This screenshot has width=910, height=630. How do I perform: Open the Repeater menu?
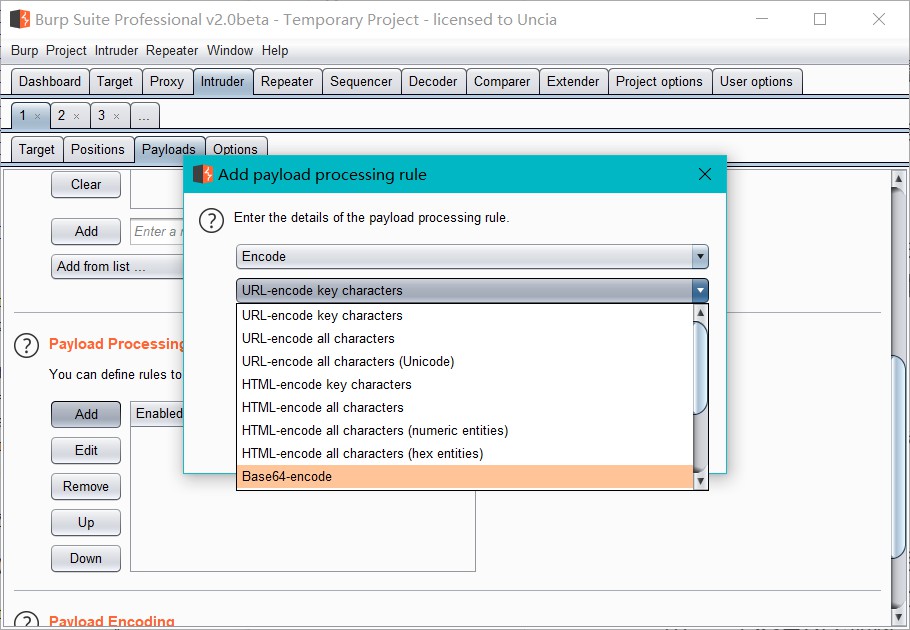(x=172, y=50)
